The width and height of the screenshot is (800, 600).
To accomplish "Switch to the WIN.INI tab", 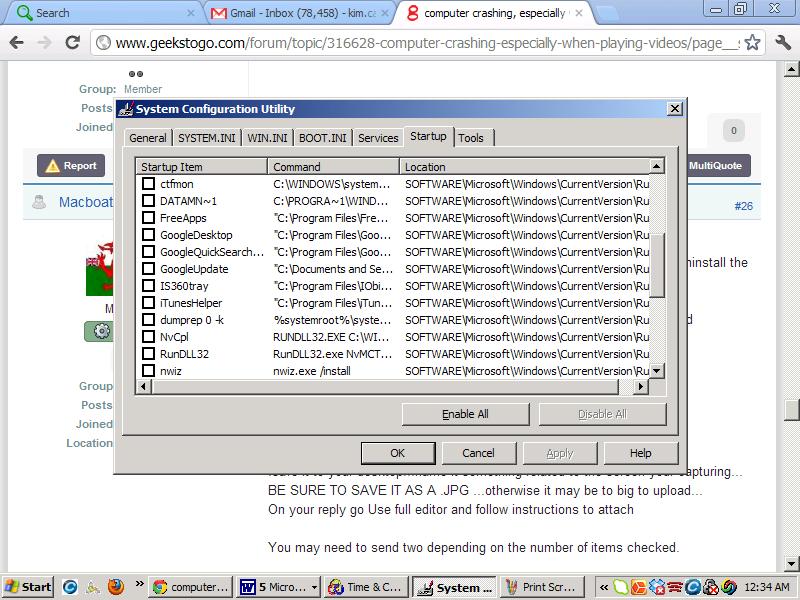I will (x=267, y=138).
